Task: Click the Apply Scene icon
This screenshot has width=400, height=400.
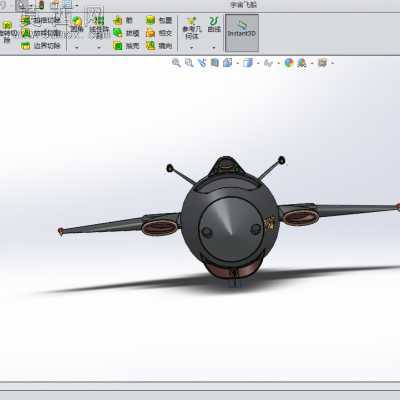Action: coord(302,63)
